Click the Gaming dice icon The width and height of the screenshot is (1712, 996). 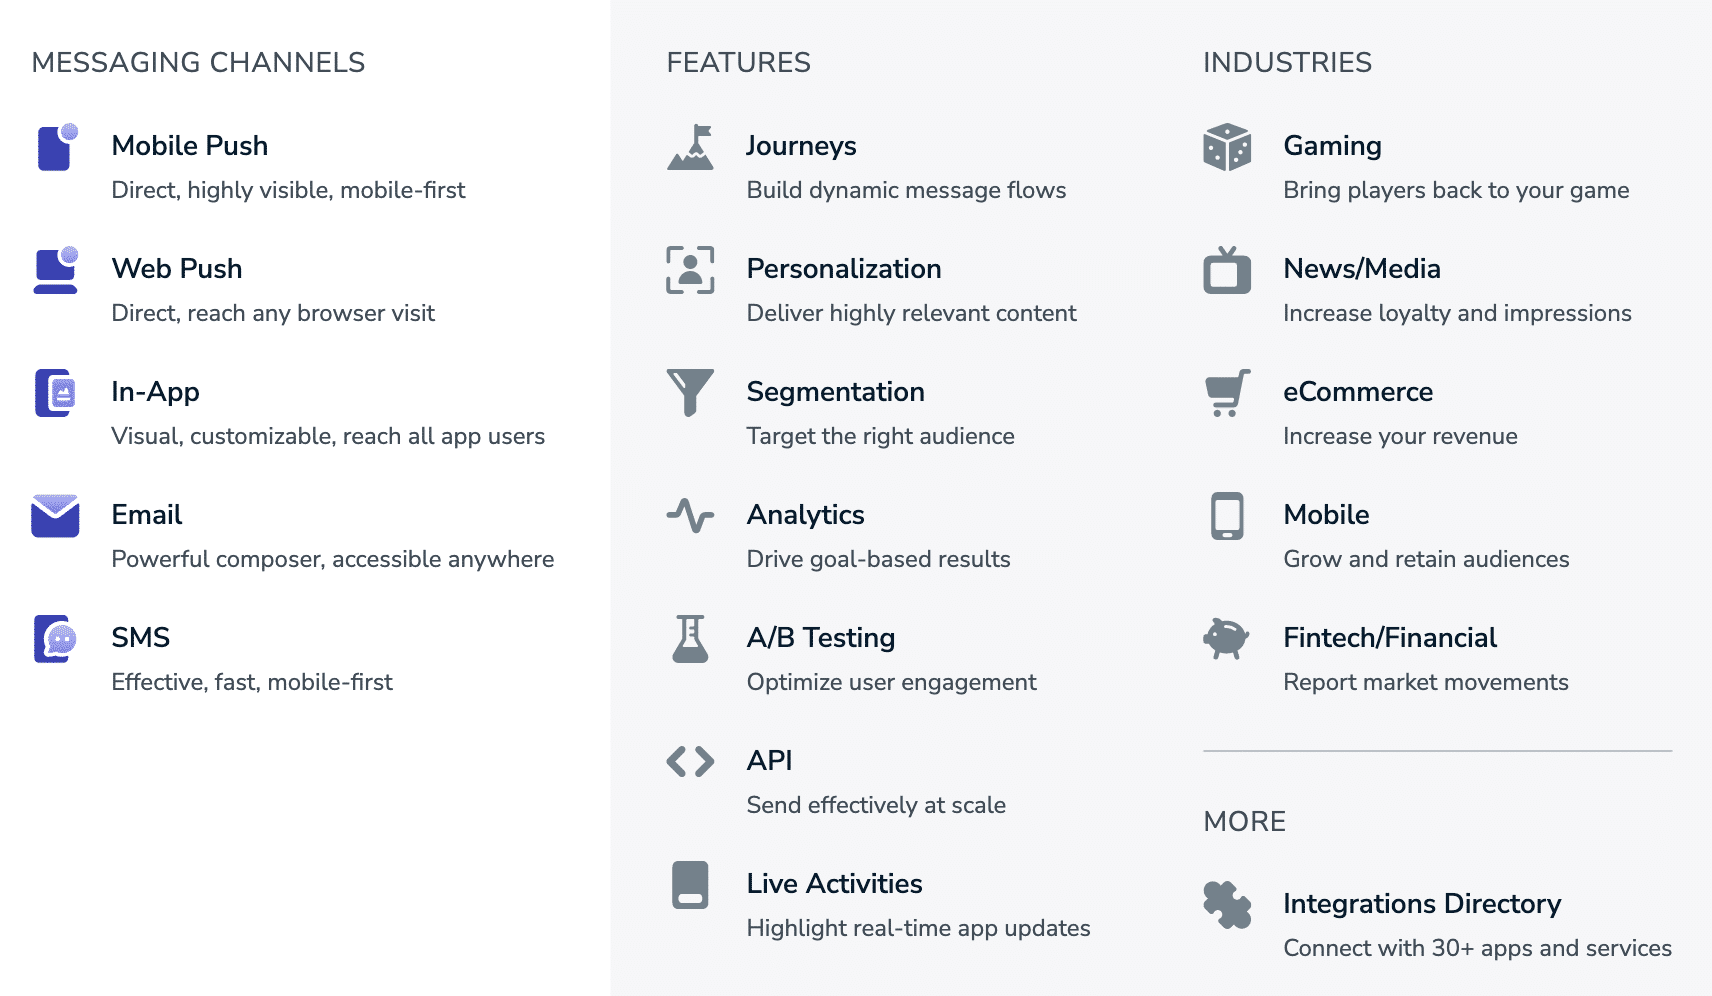click(1227, 147)
